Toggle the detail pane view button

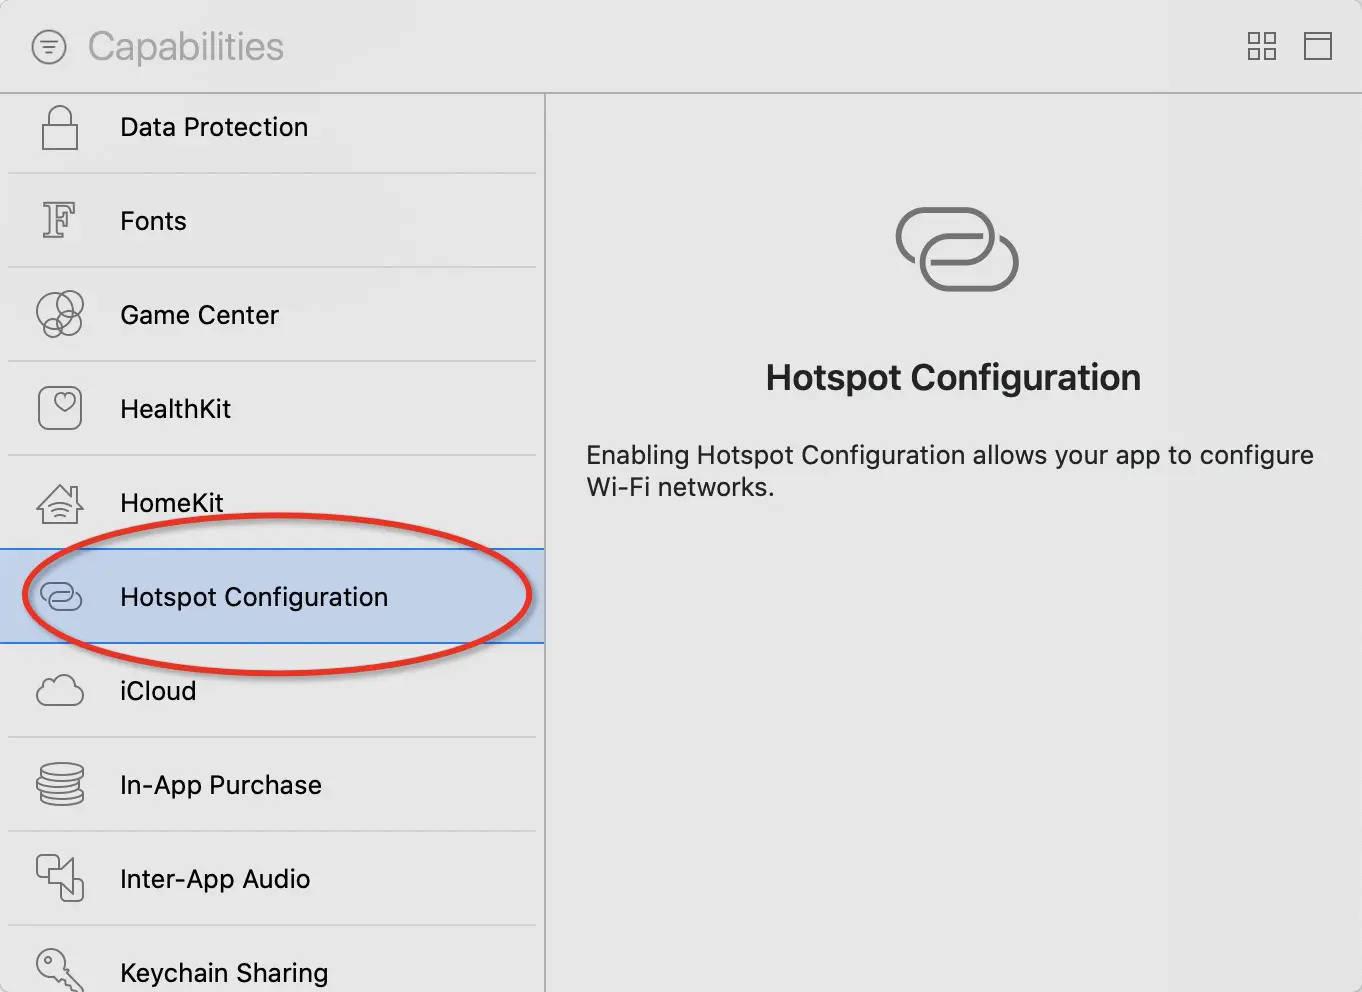(1317, 46)
